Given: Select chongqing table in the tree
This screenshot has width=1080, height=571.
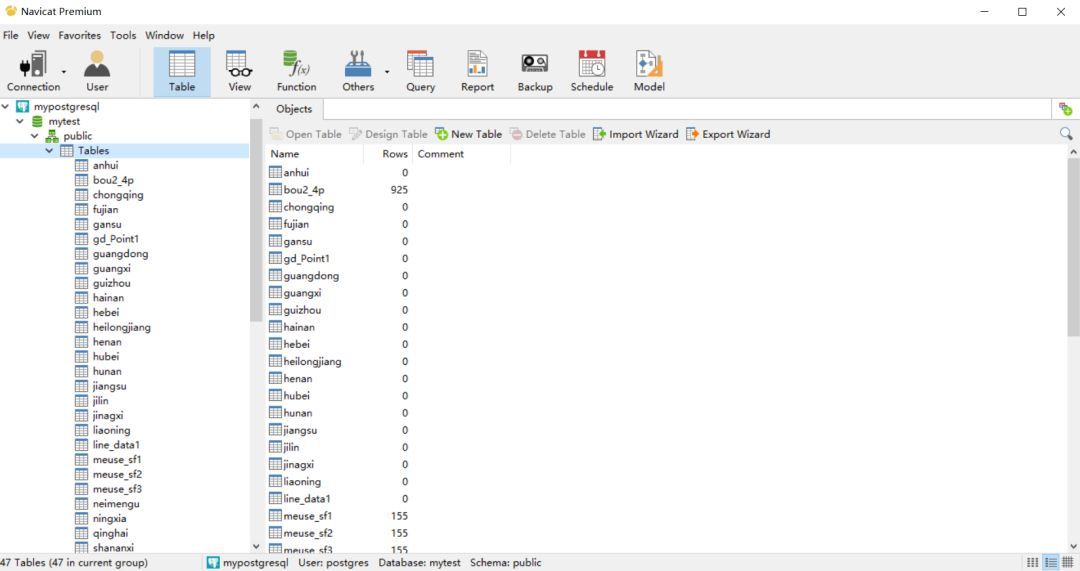Looking at the screenshot, I should (118, 195).
